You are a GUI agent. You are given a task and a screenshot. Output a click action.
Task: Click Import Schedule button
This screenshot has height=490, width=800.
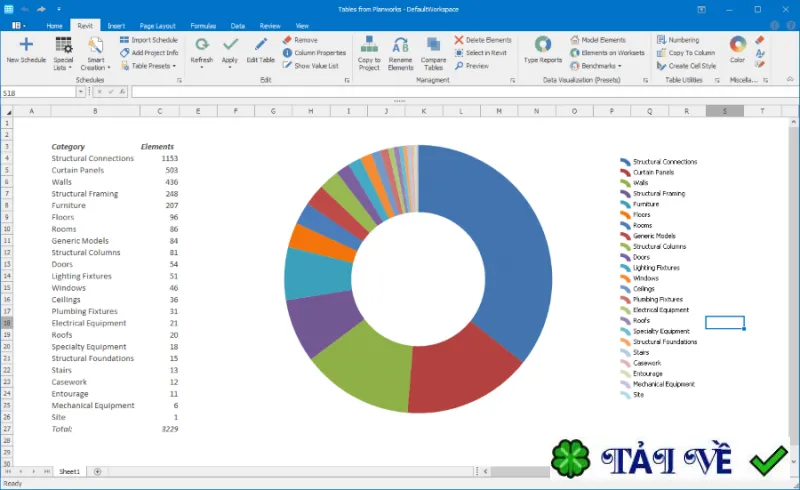coord(148,40)
